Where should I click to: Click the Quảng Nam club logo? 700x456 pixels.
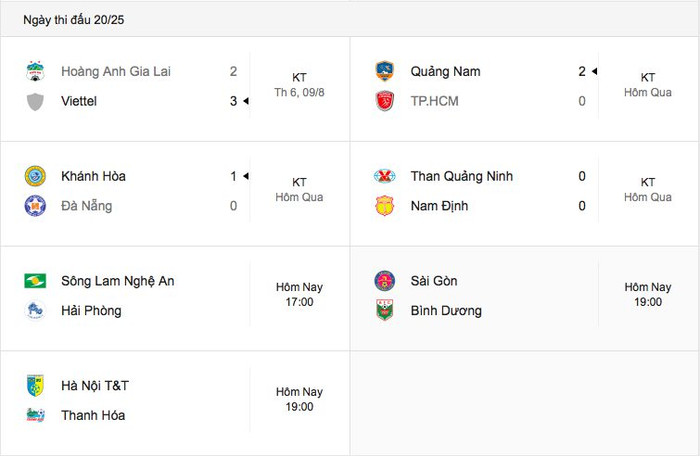384,71
